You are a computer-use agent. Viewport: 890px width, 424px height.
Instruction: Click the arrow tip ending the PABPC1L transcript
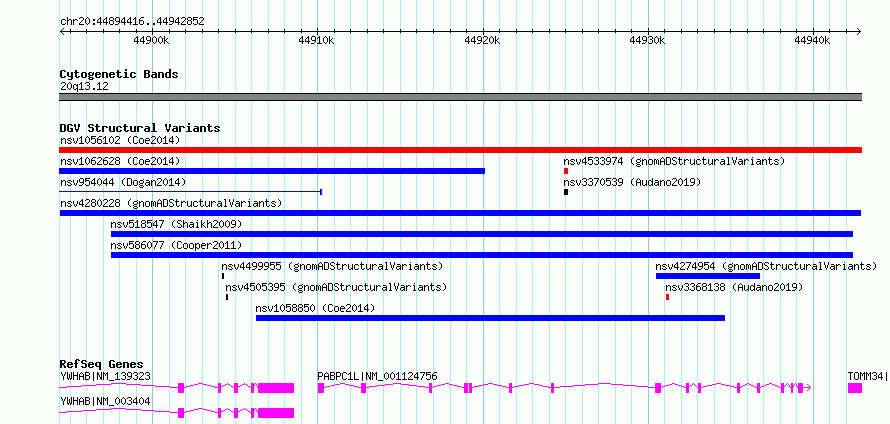tap(809, 388)
